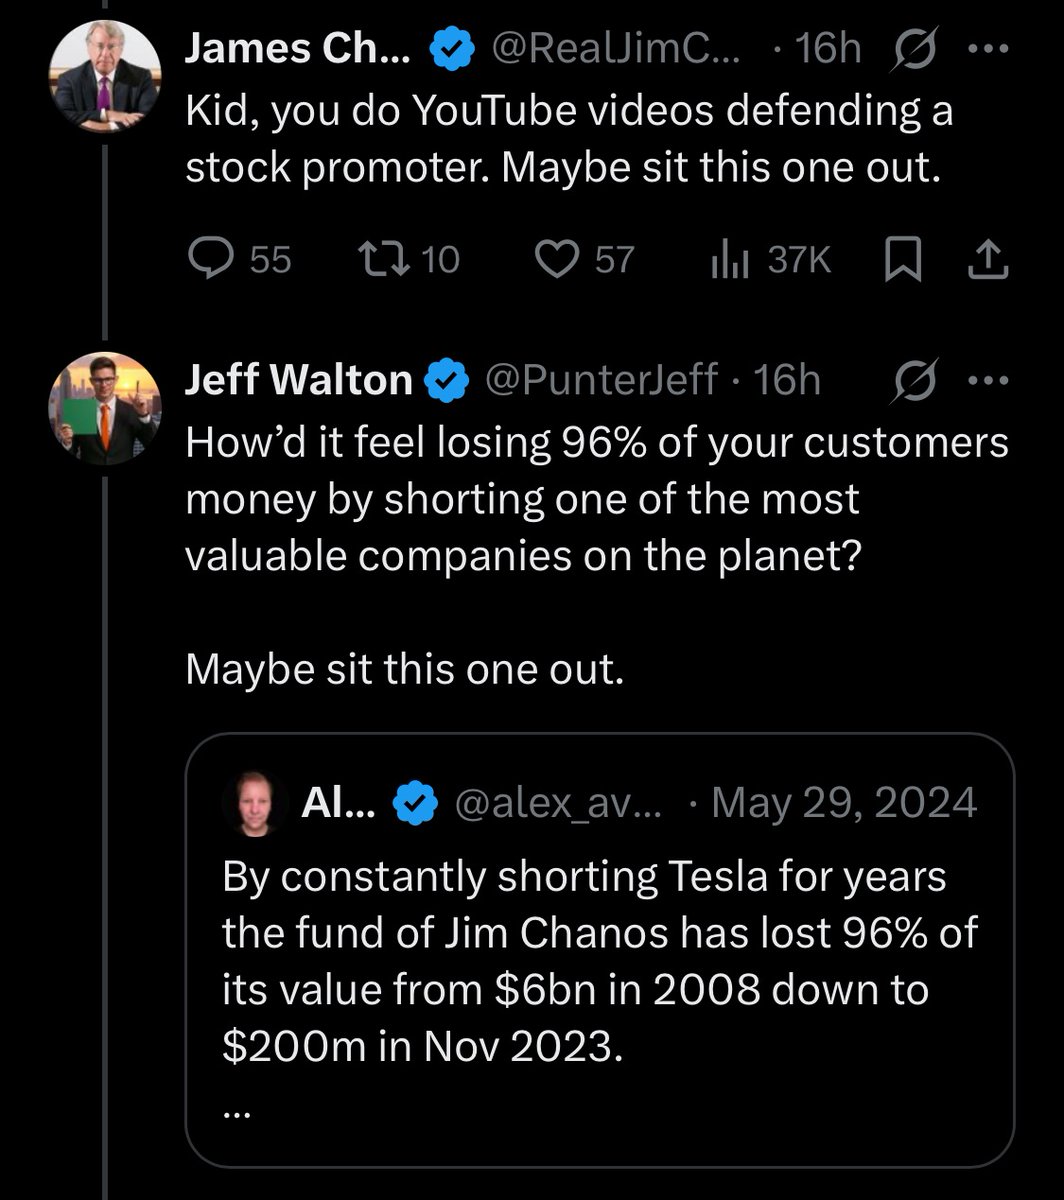Bookmark James Chanos's tweet
Image resolution: width=1064 pixels, height=1200 pixels.
point(903,260)
